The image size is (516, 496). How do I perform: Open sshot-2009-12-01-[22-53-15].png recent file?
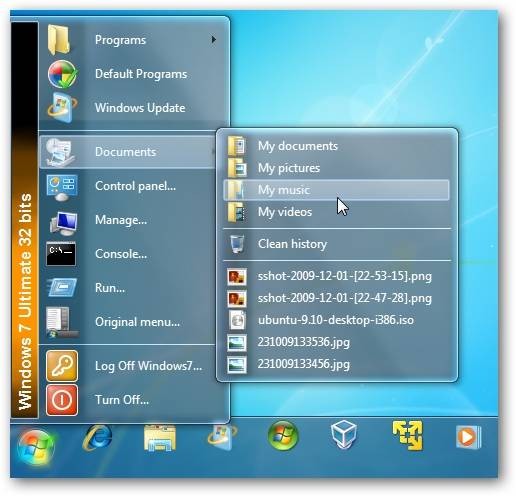coord(345,276)
